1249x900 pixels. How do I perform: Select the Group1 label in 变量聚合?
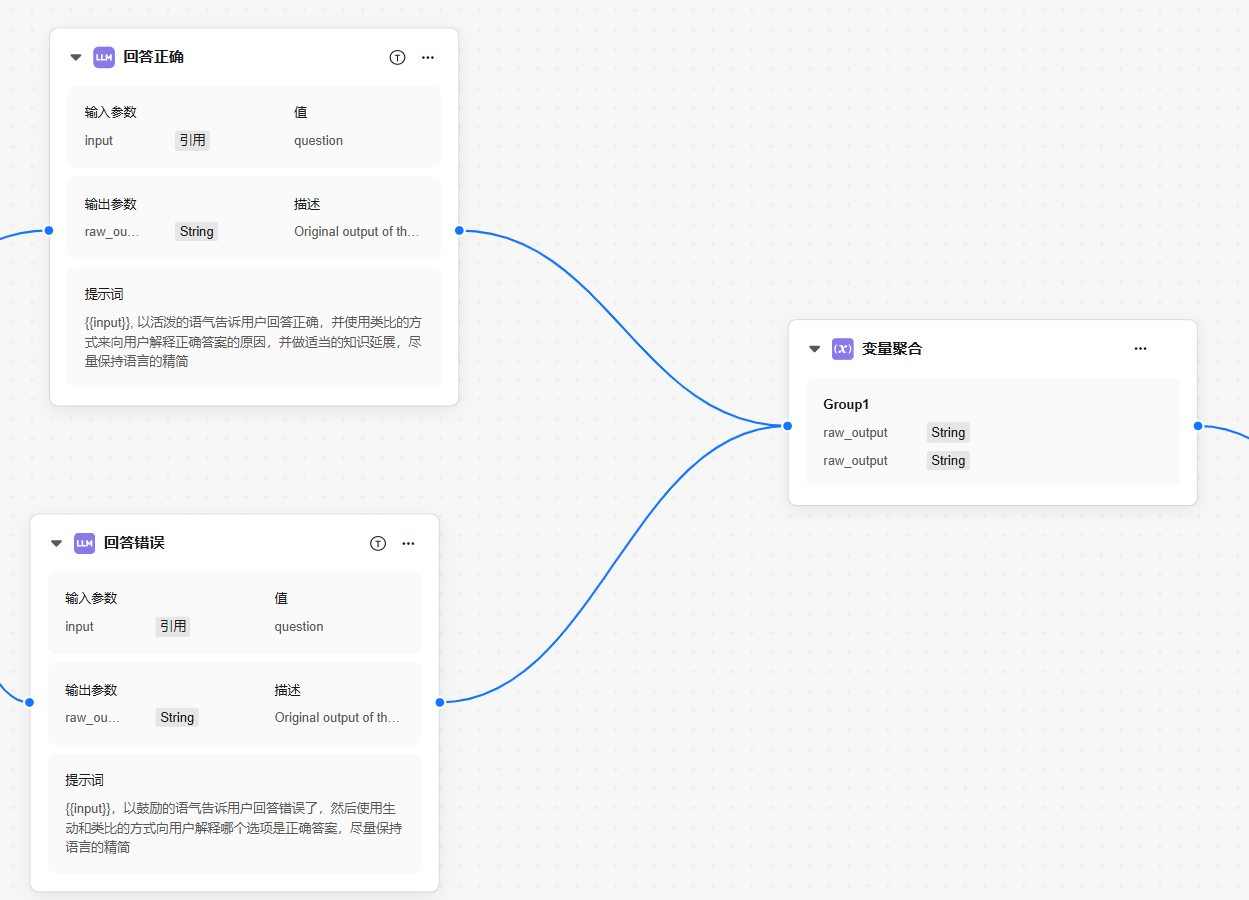coord(846,404)
